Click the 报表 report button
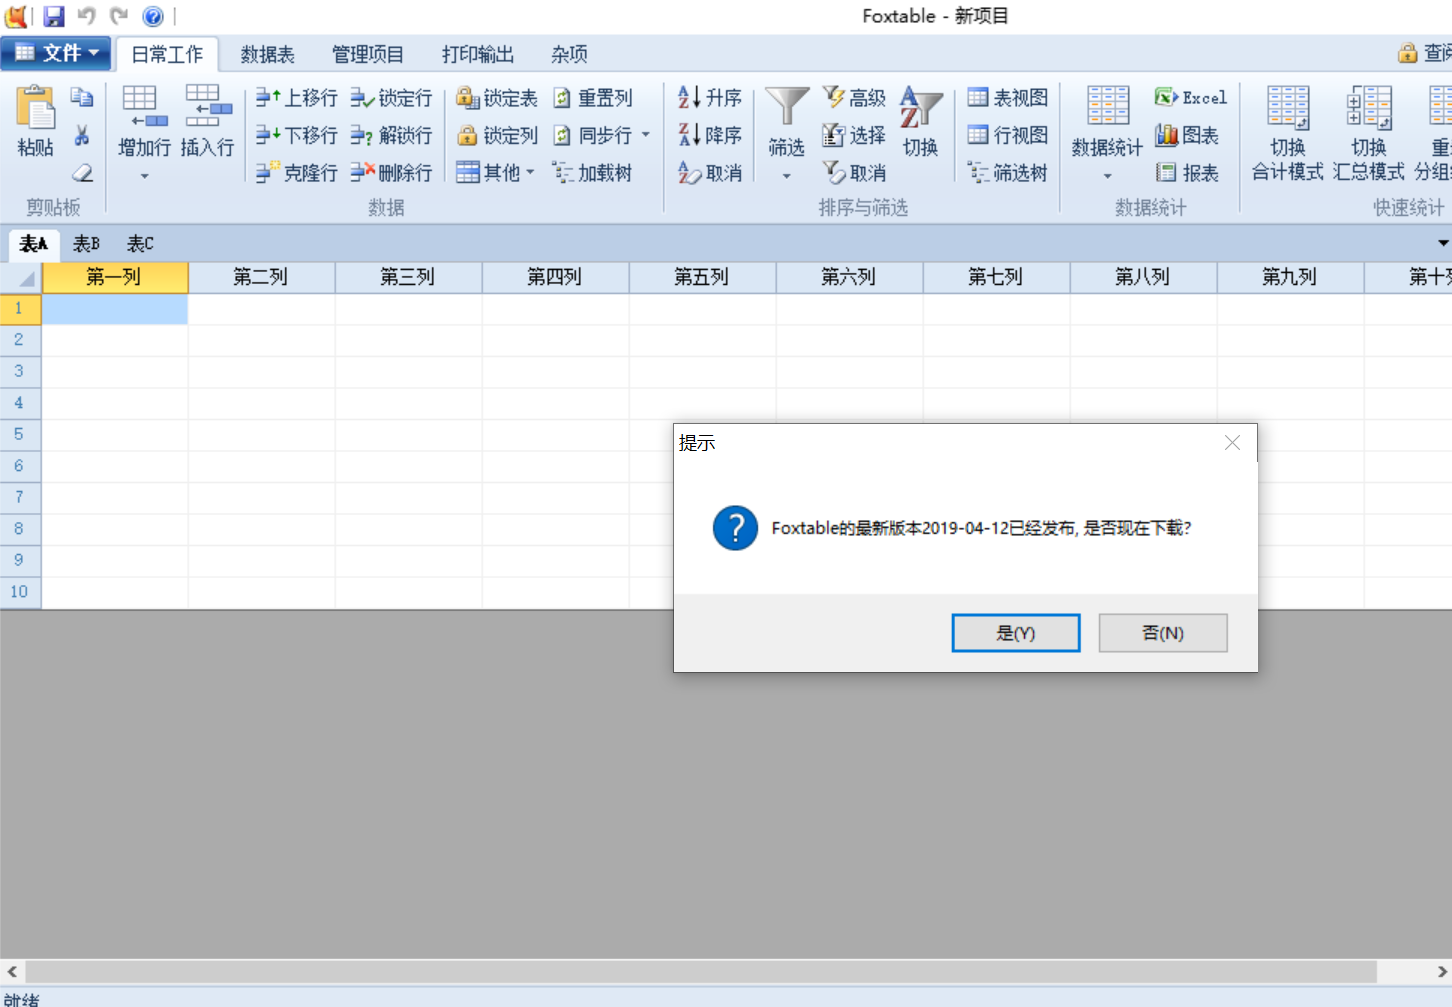Screen dimensions: 1452x1007 tap(1187, 173)
